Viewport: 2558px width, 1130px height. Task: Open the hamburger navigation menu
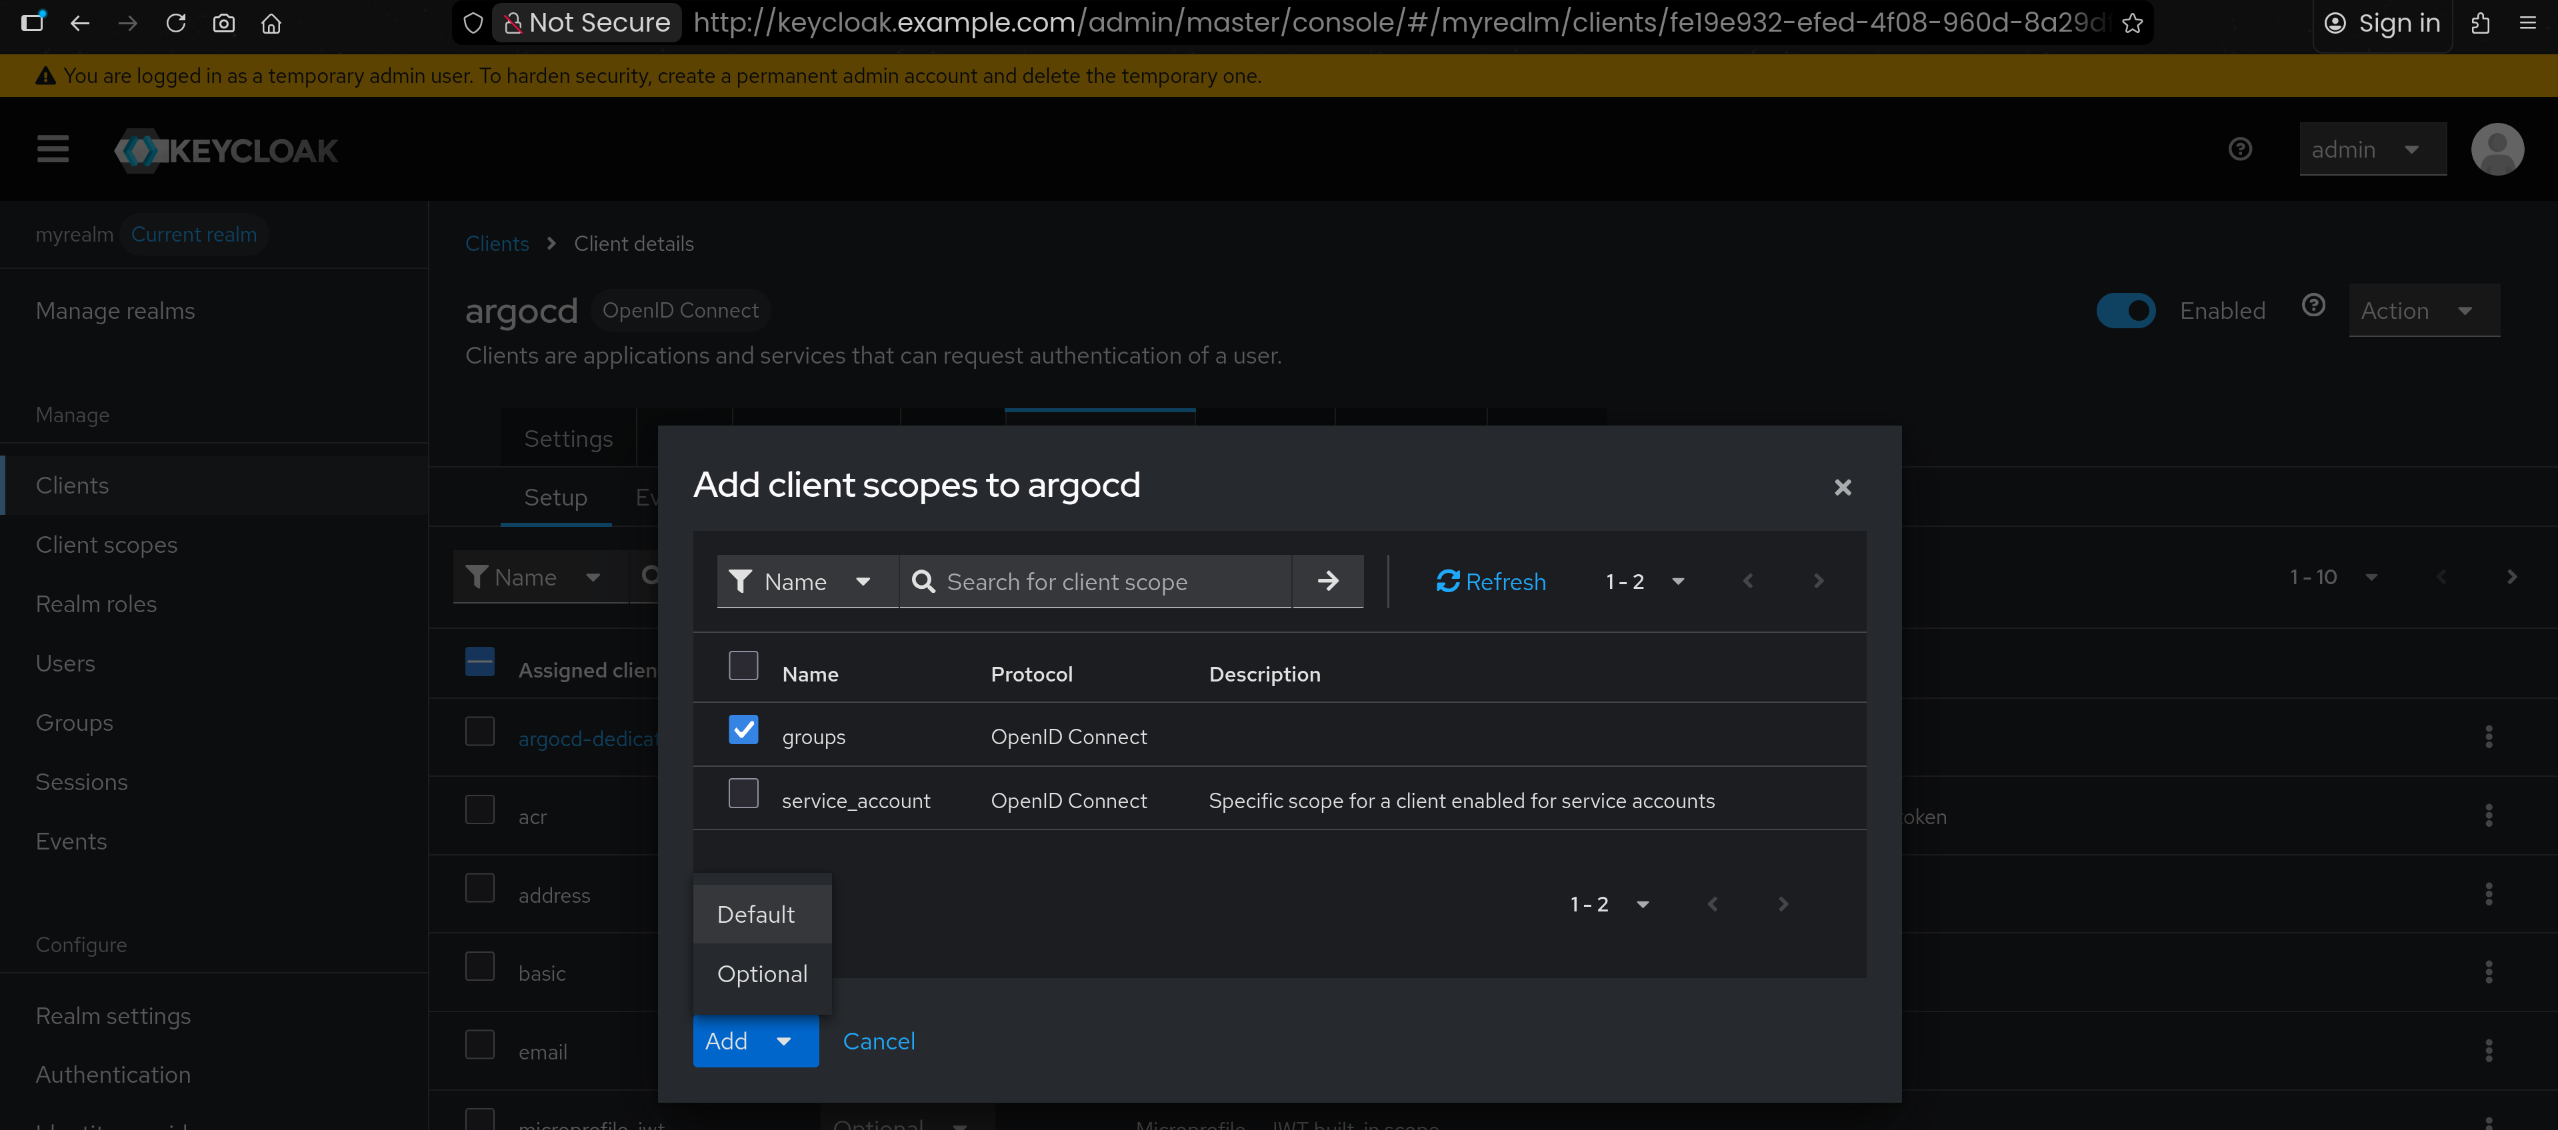tap(53, 150)
